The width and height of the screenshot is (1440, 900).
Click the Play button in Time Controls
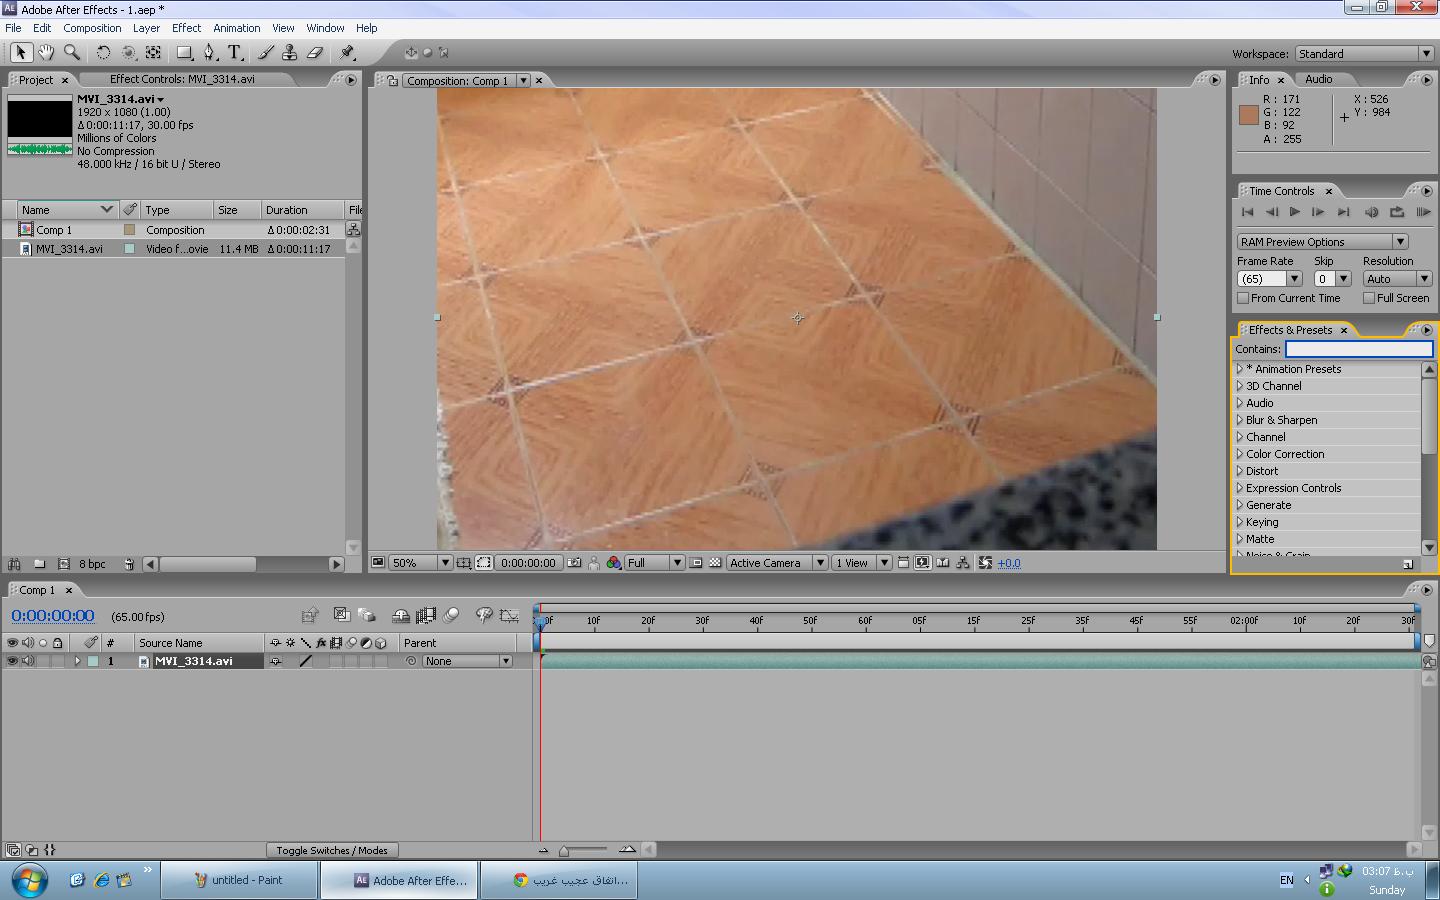click(x=1295, y=212)
